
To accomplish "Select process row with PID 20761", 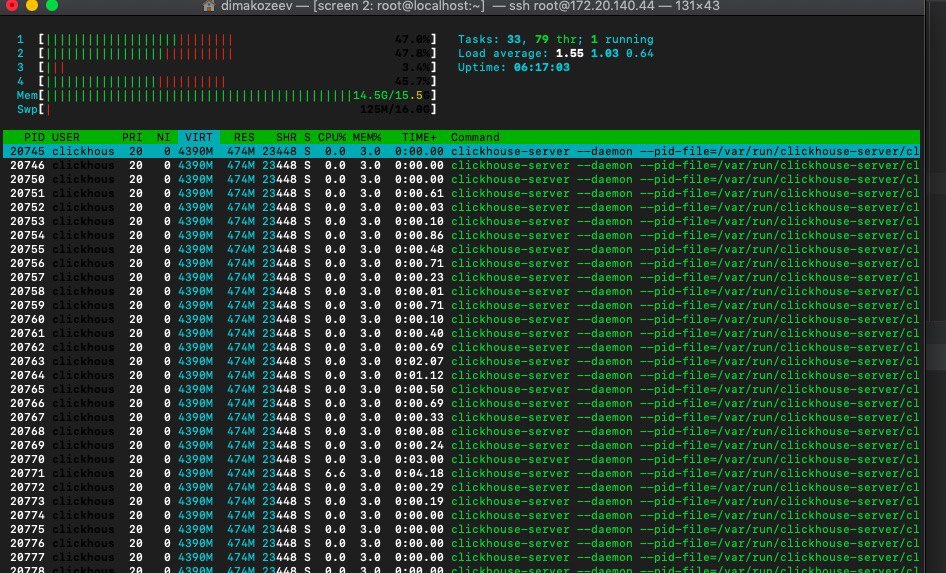I will (462, 334).
